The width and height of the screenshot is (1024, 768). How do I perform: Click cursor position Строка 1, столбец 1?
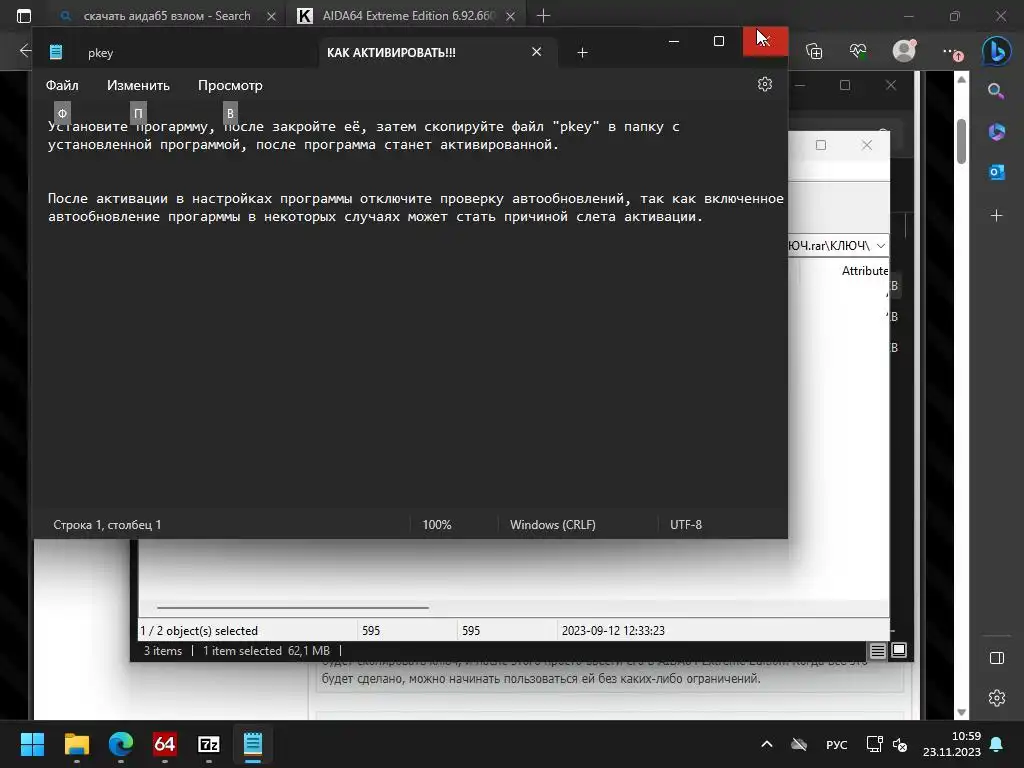tap(107, 525)
